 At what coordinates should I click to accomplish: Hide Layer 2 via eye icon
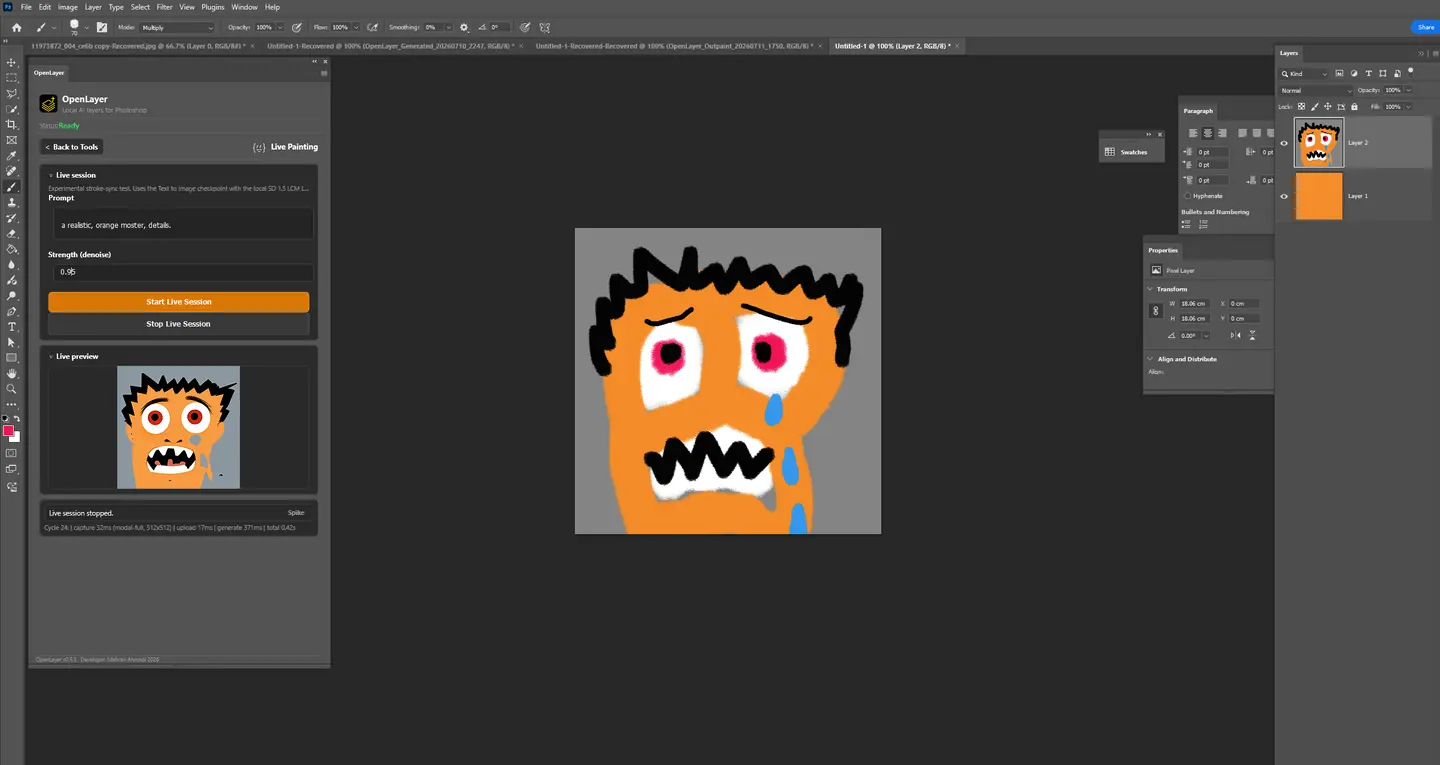pos(1284,143)
